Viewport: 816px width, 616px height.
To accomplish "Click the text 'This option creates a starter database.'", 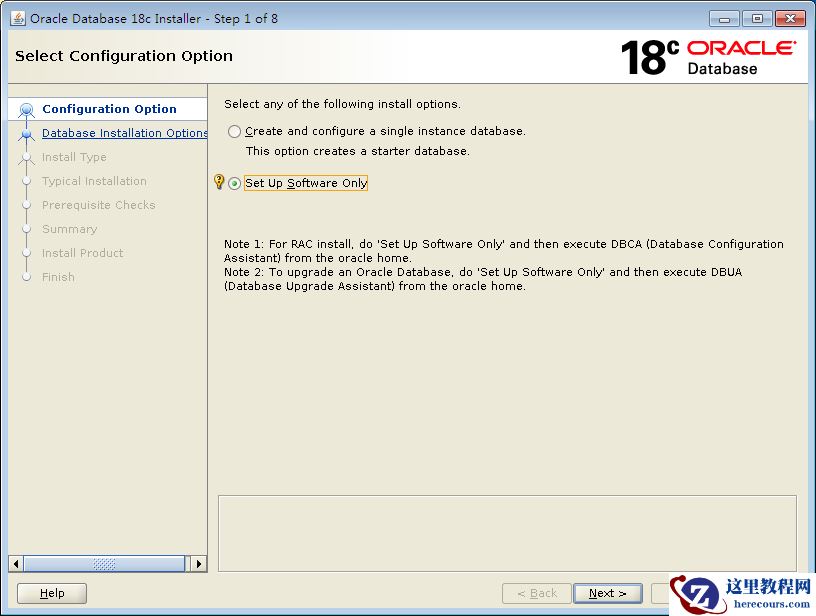I will click(358, 151).
